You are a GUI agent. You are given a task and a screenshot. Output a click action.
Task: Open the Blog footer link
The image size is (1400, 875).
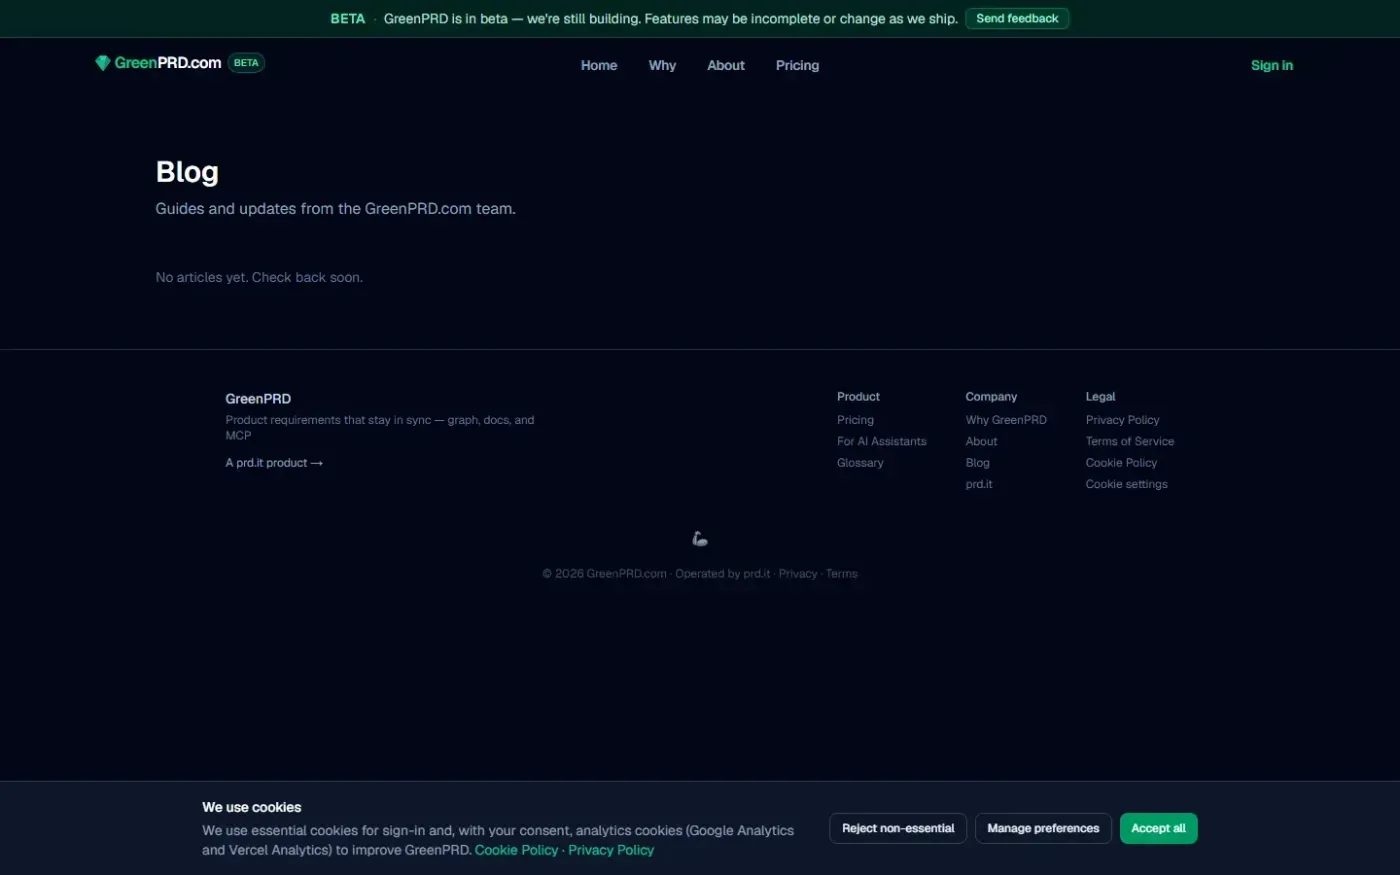point(977,463)
